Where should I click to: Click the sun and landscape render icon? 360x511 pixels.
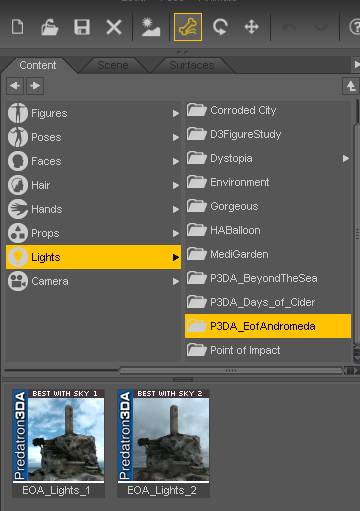151,27
